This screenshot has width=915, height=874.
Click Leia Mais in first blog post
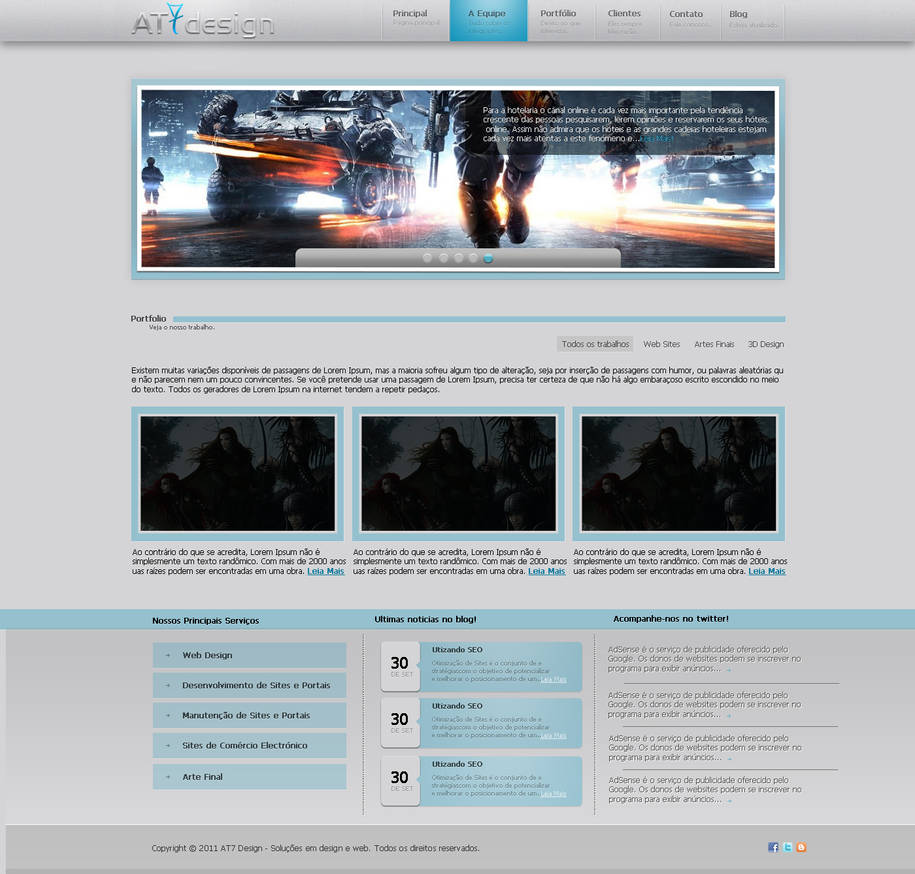point(554,679)
